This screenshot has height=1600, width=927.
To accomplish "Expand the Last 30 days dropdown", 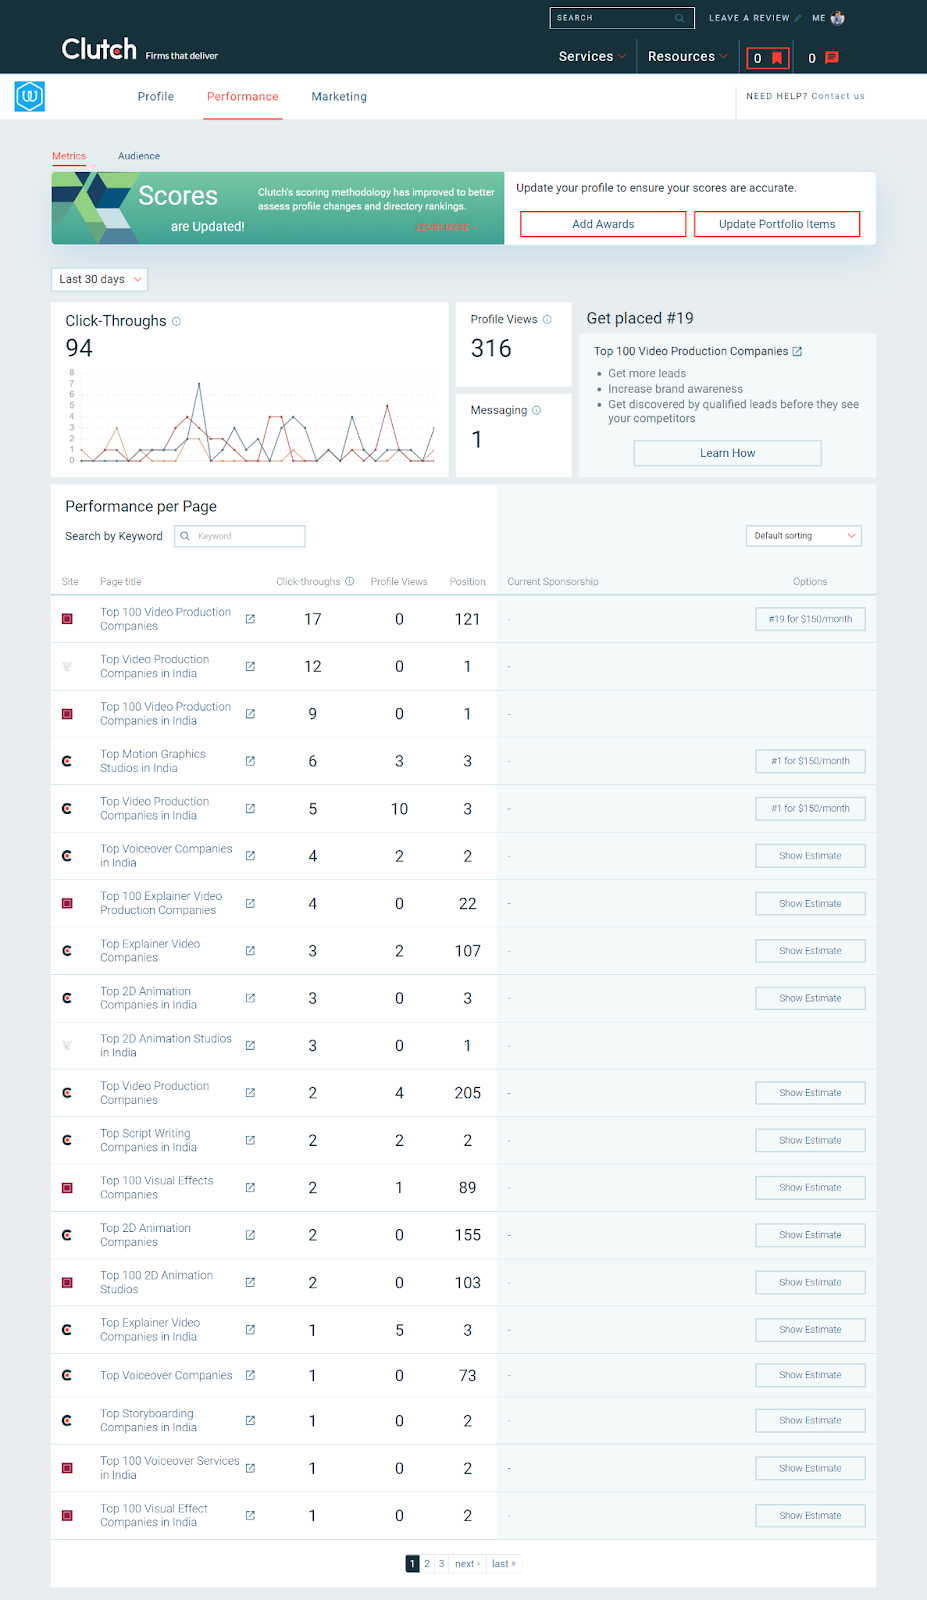I will [x=99, y=280].
